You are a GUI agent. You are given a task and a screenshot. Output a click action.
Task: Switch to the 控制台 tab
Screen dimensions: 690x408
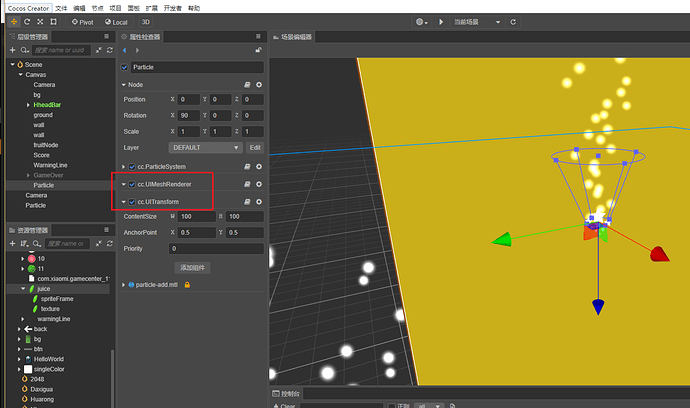286,393
